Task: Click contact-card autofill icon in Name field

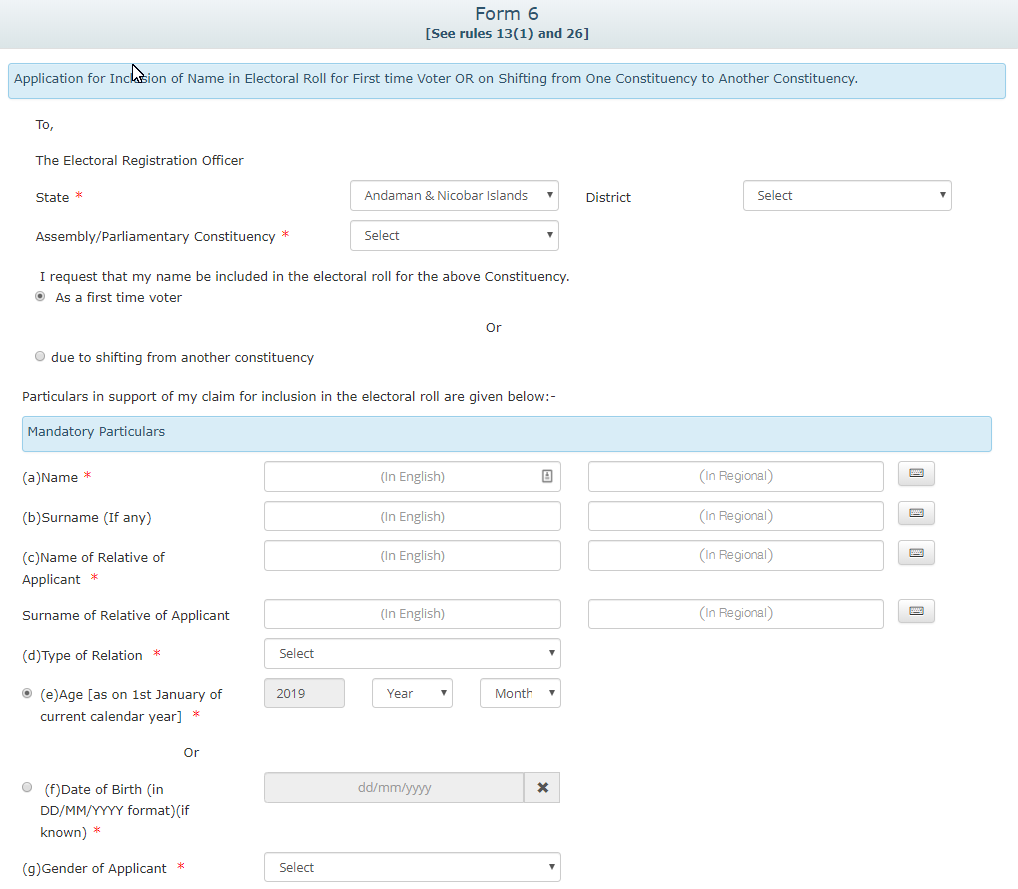Action: tap(547, 477)
